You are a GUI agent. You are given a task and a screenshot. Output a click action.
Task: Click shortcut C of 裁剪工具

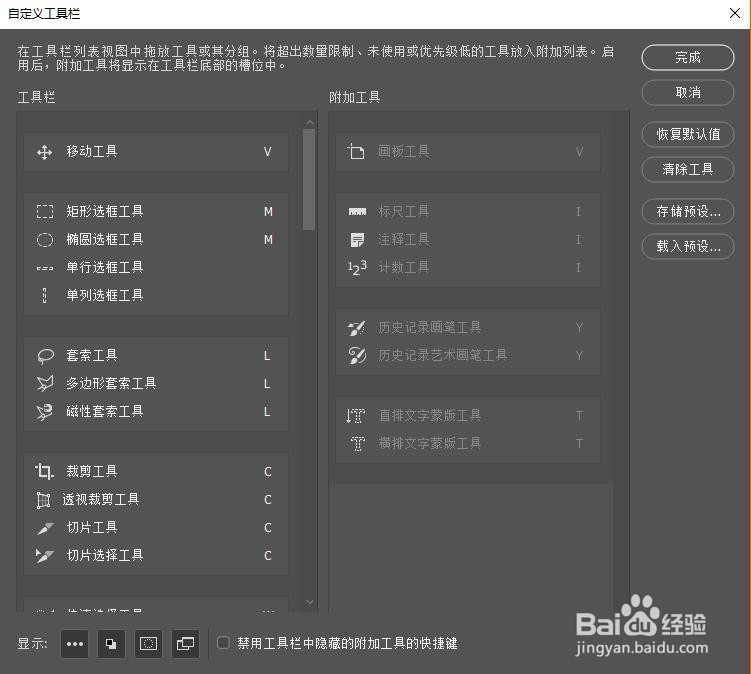268,472
